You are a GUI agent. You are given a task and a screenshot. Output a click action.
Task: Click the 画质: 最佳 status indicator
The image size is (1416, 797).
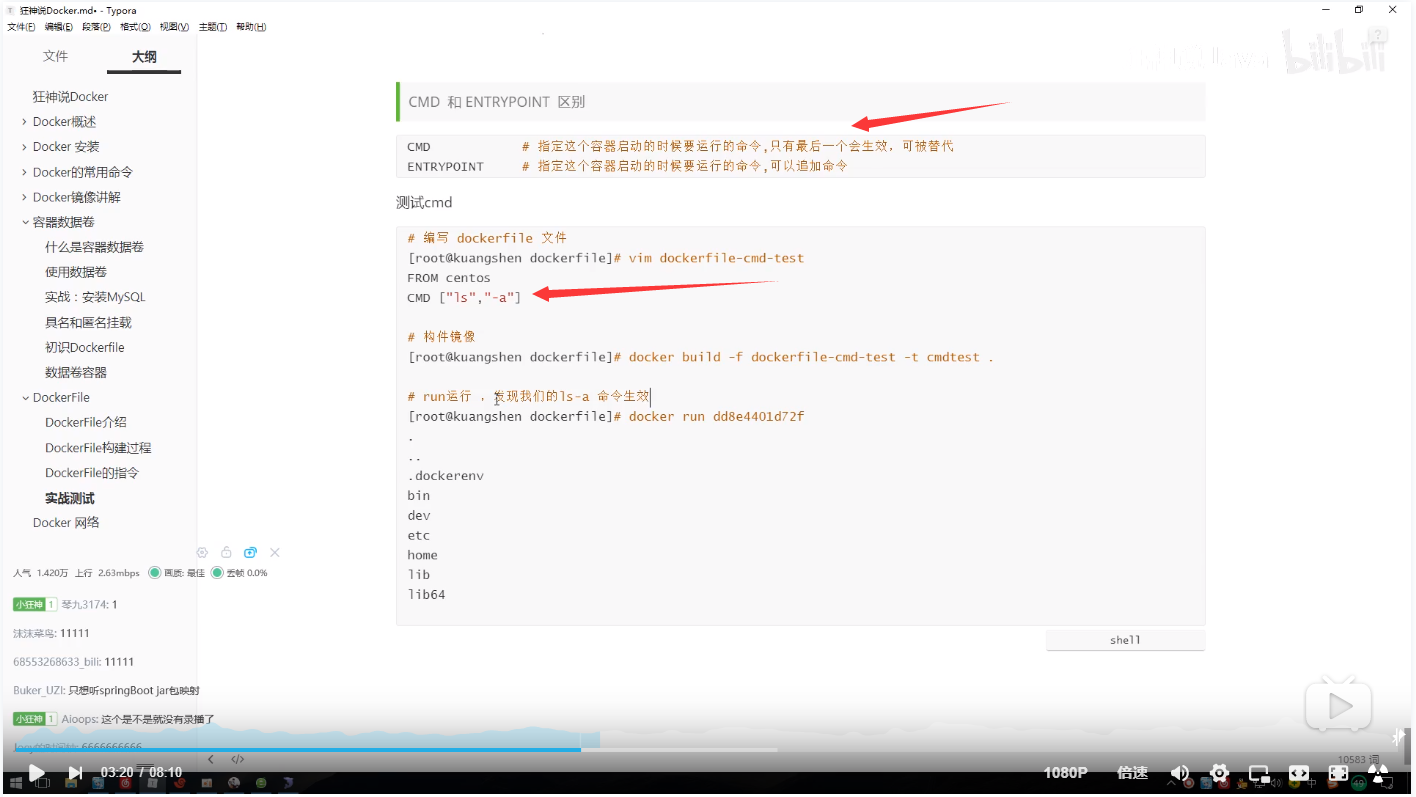point(176,573)
